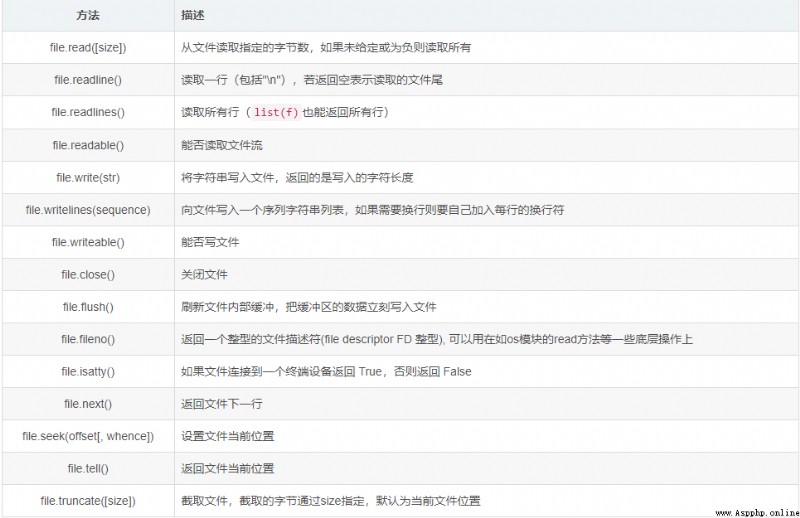The height and width of the screenshot is (518, 800).
Task: Select the file.fileno() method cell
Action: click(88, 339)
